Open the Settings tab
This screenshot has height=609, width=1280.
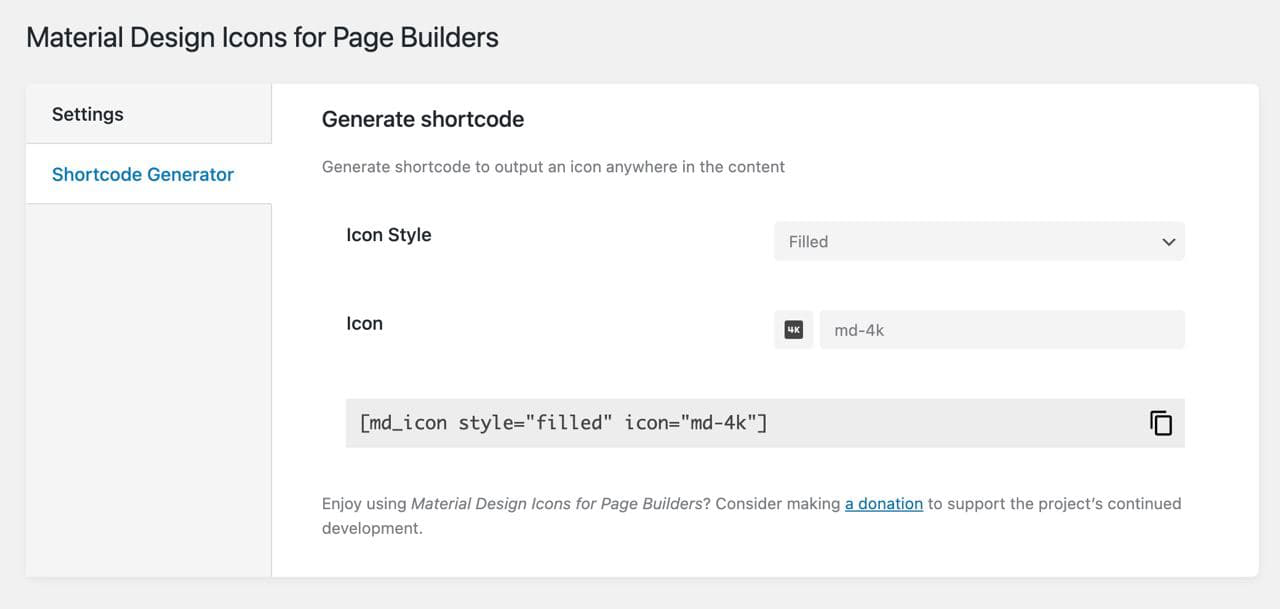click(88, 114)
